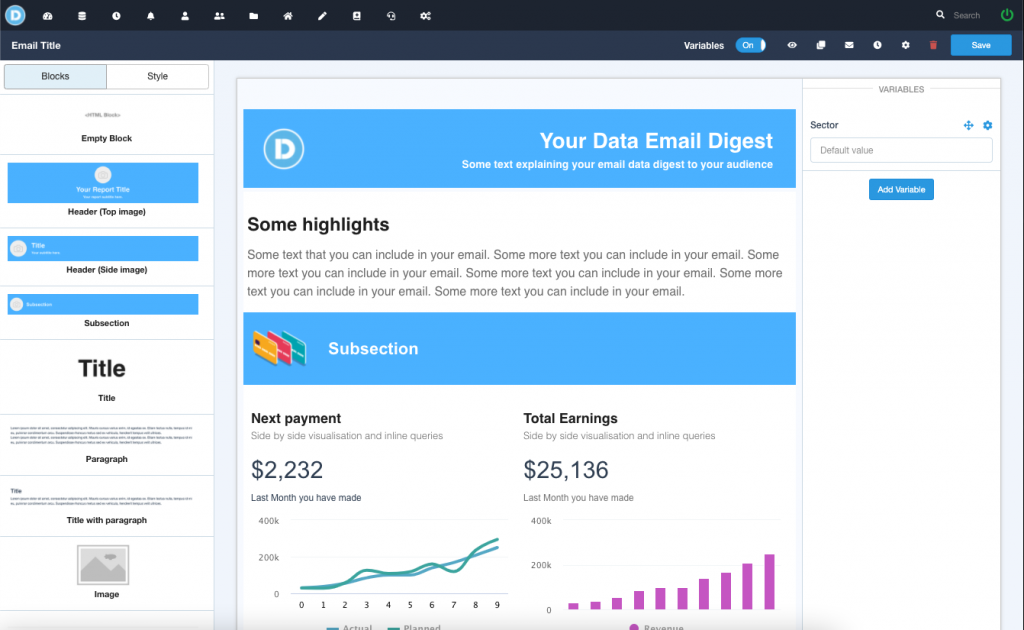Click the Sector default value field

pyautogui.click(x=901, y=150)
